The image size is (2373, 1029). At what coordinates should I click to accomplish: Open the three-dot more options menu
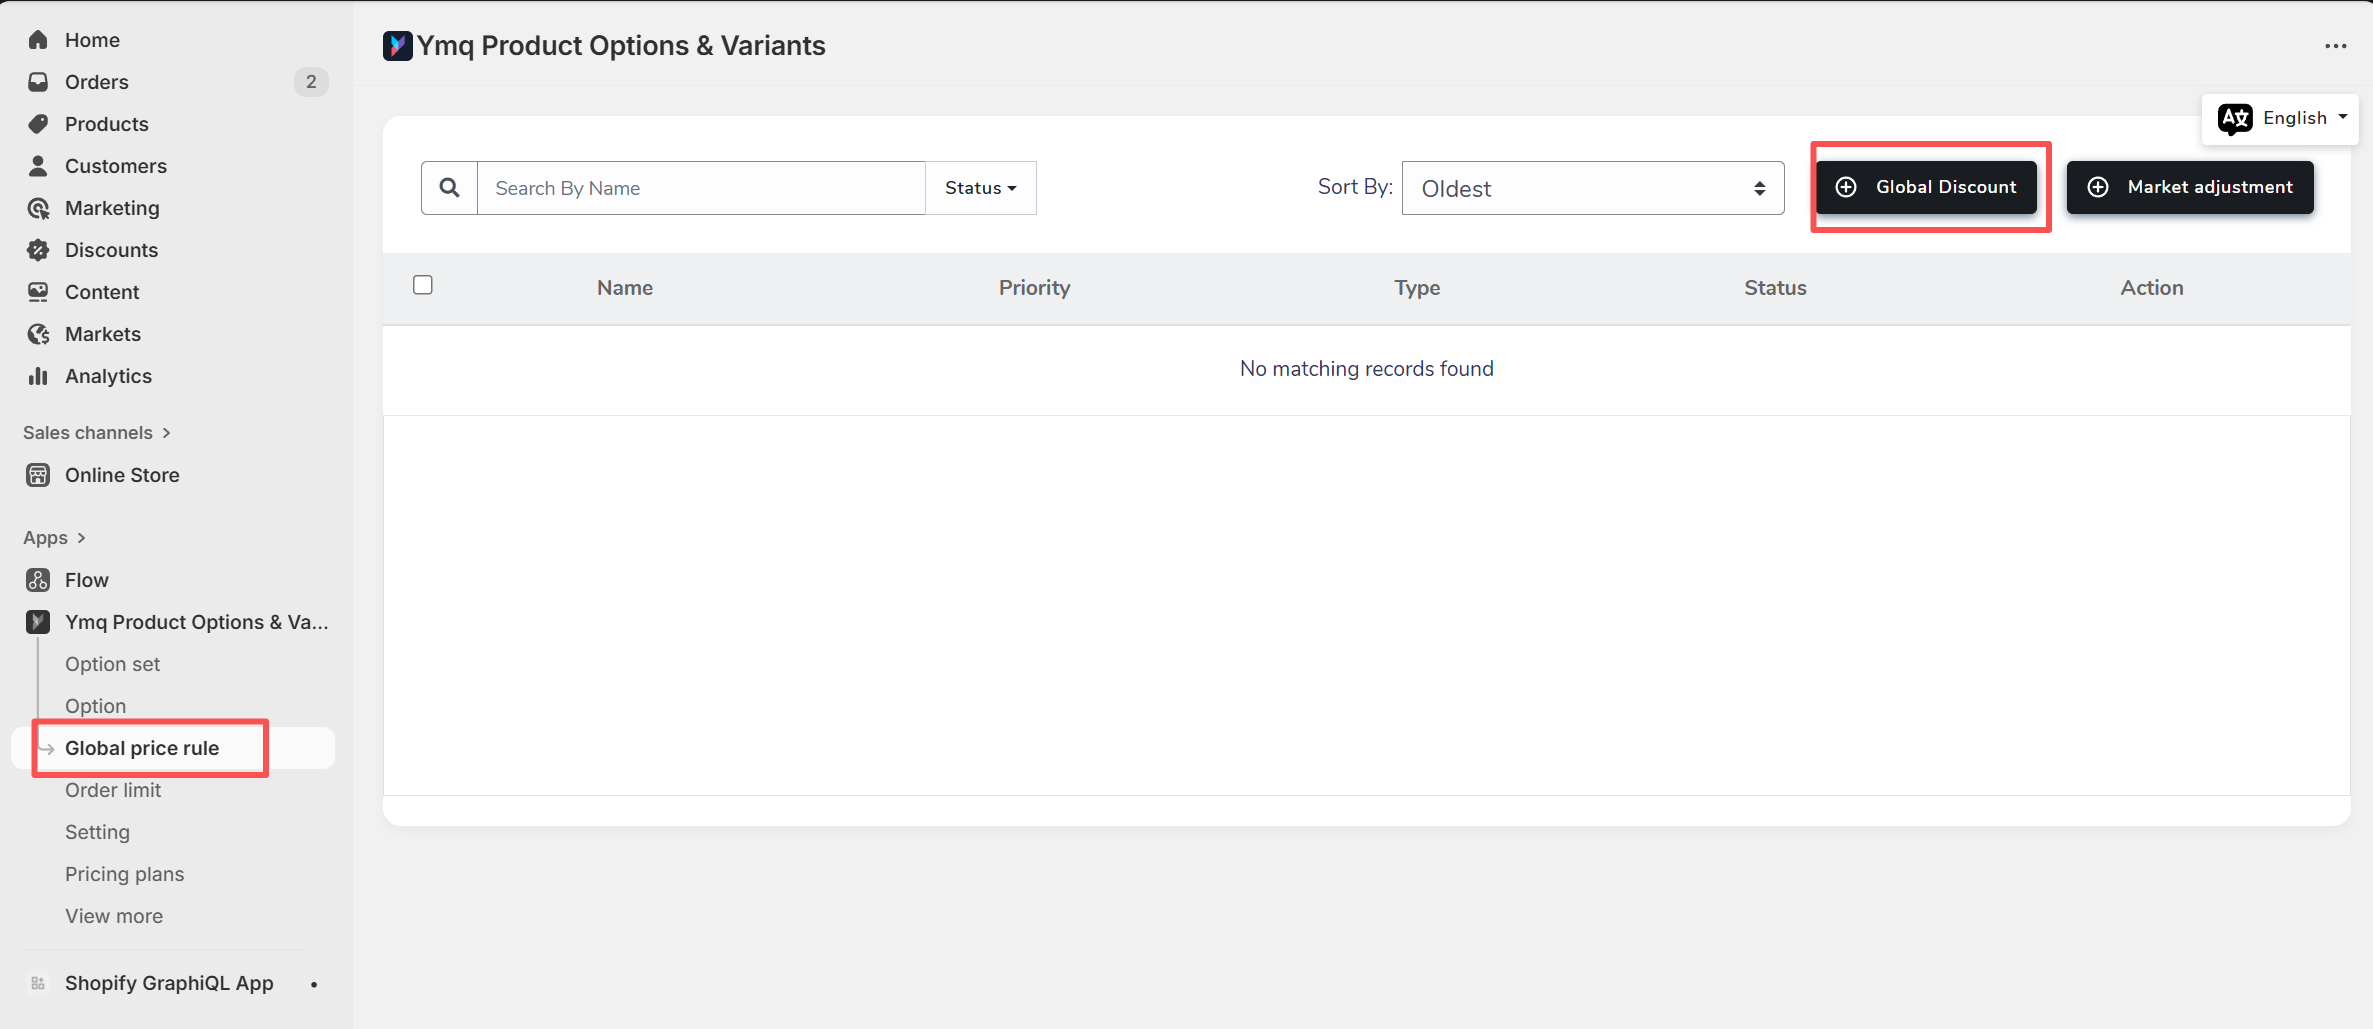[x=2335, y=46]
